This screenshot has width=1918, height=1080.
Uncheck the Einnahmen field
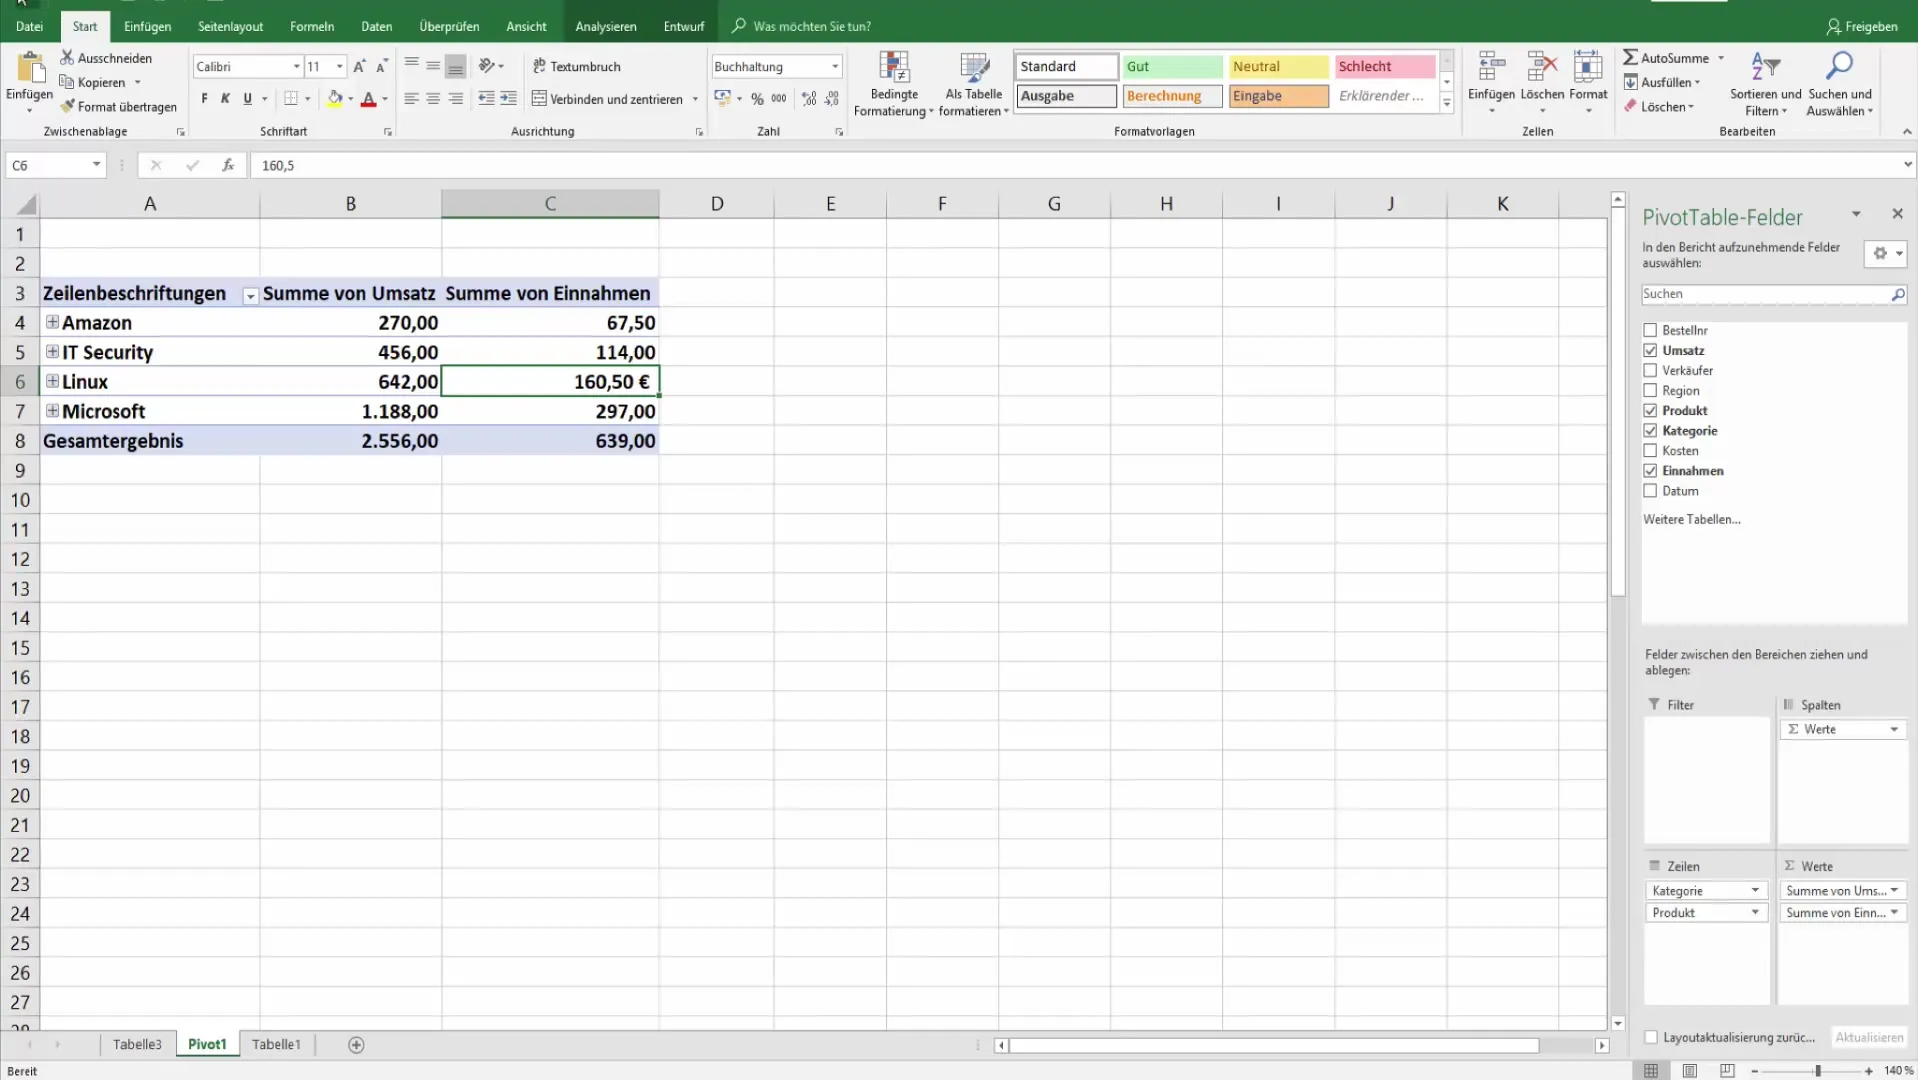pyautogui.click(x=1650, y=470)
